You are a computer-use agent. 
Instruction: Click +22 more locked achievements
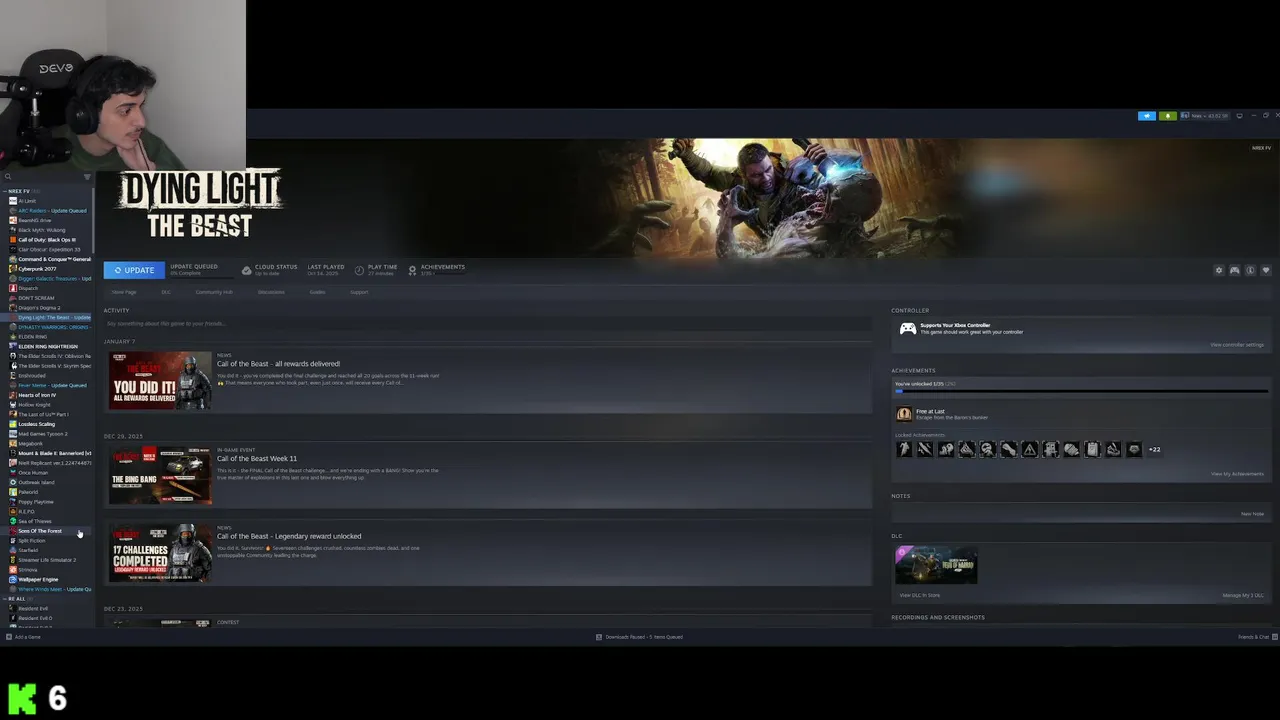click(1154, 450)
